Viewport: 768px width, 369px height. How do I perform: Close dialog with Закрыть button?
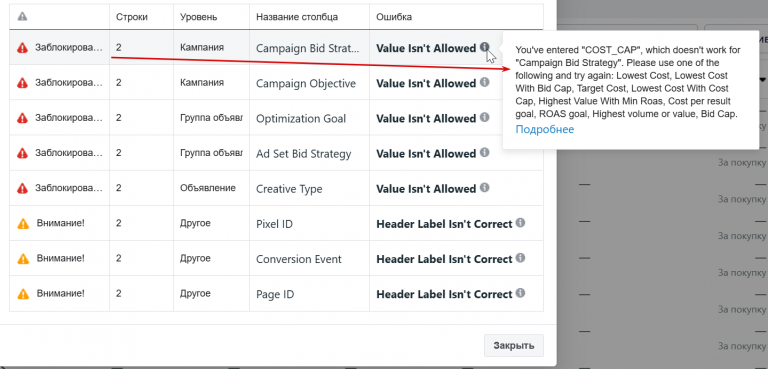point(514,345)
